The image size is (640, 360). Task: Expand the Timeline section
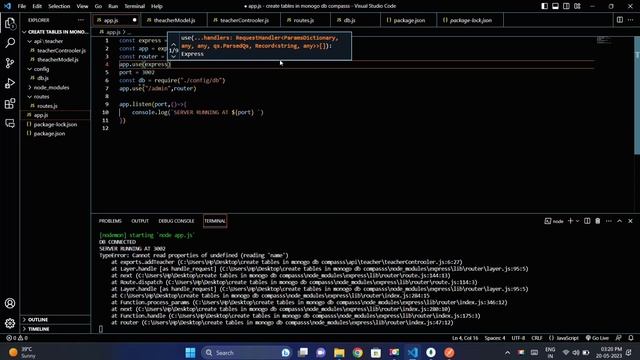(x=38, y=329)
